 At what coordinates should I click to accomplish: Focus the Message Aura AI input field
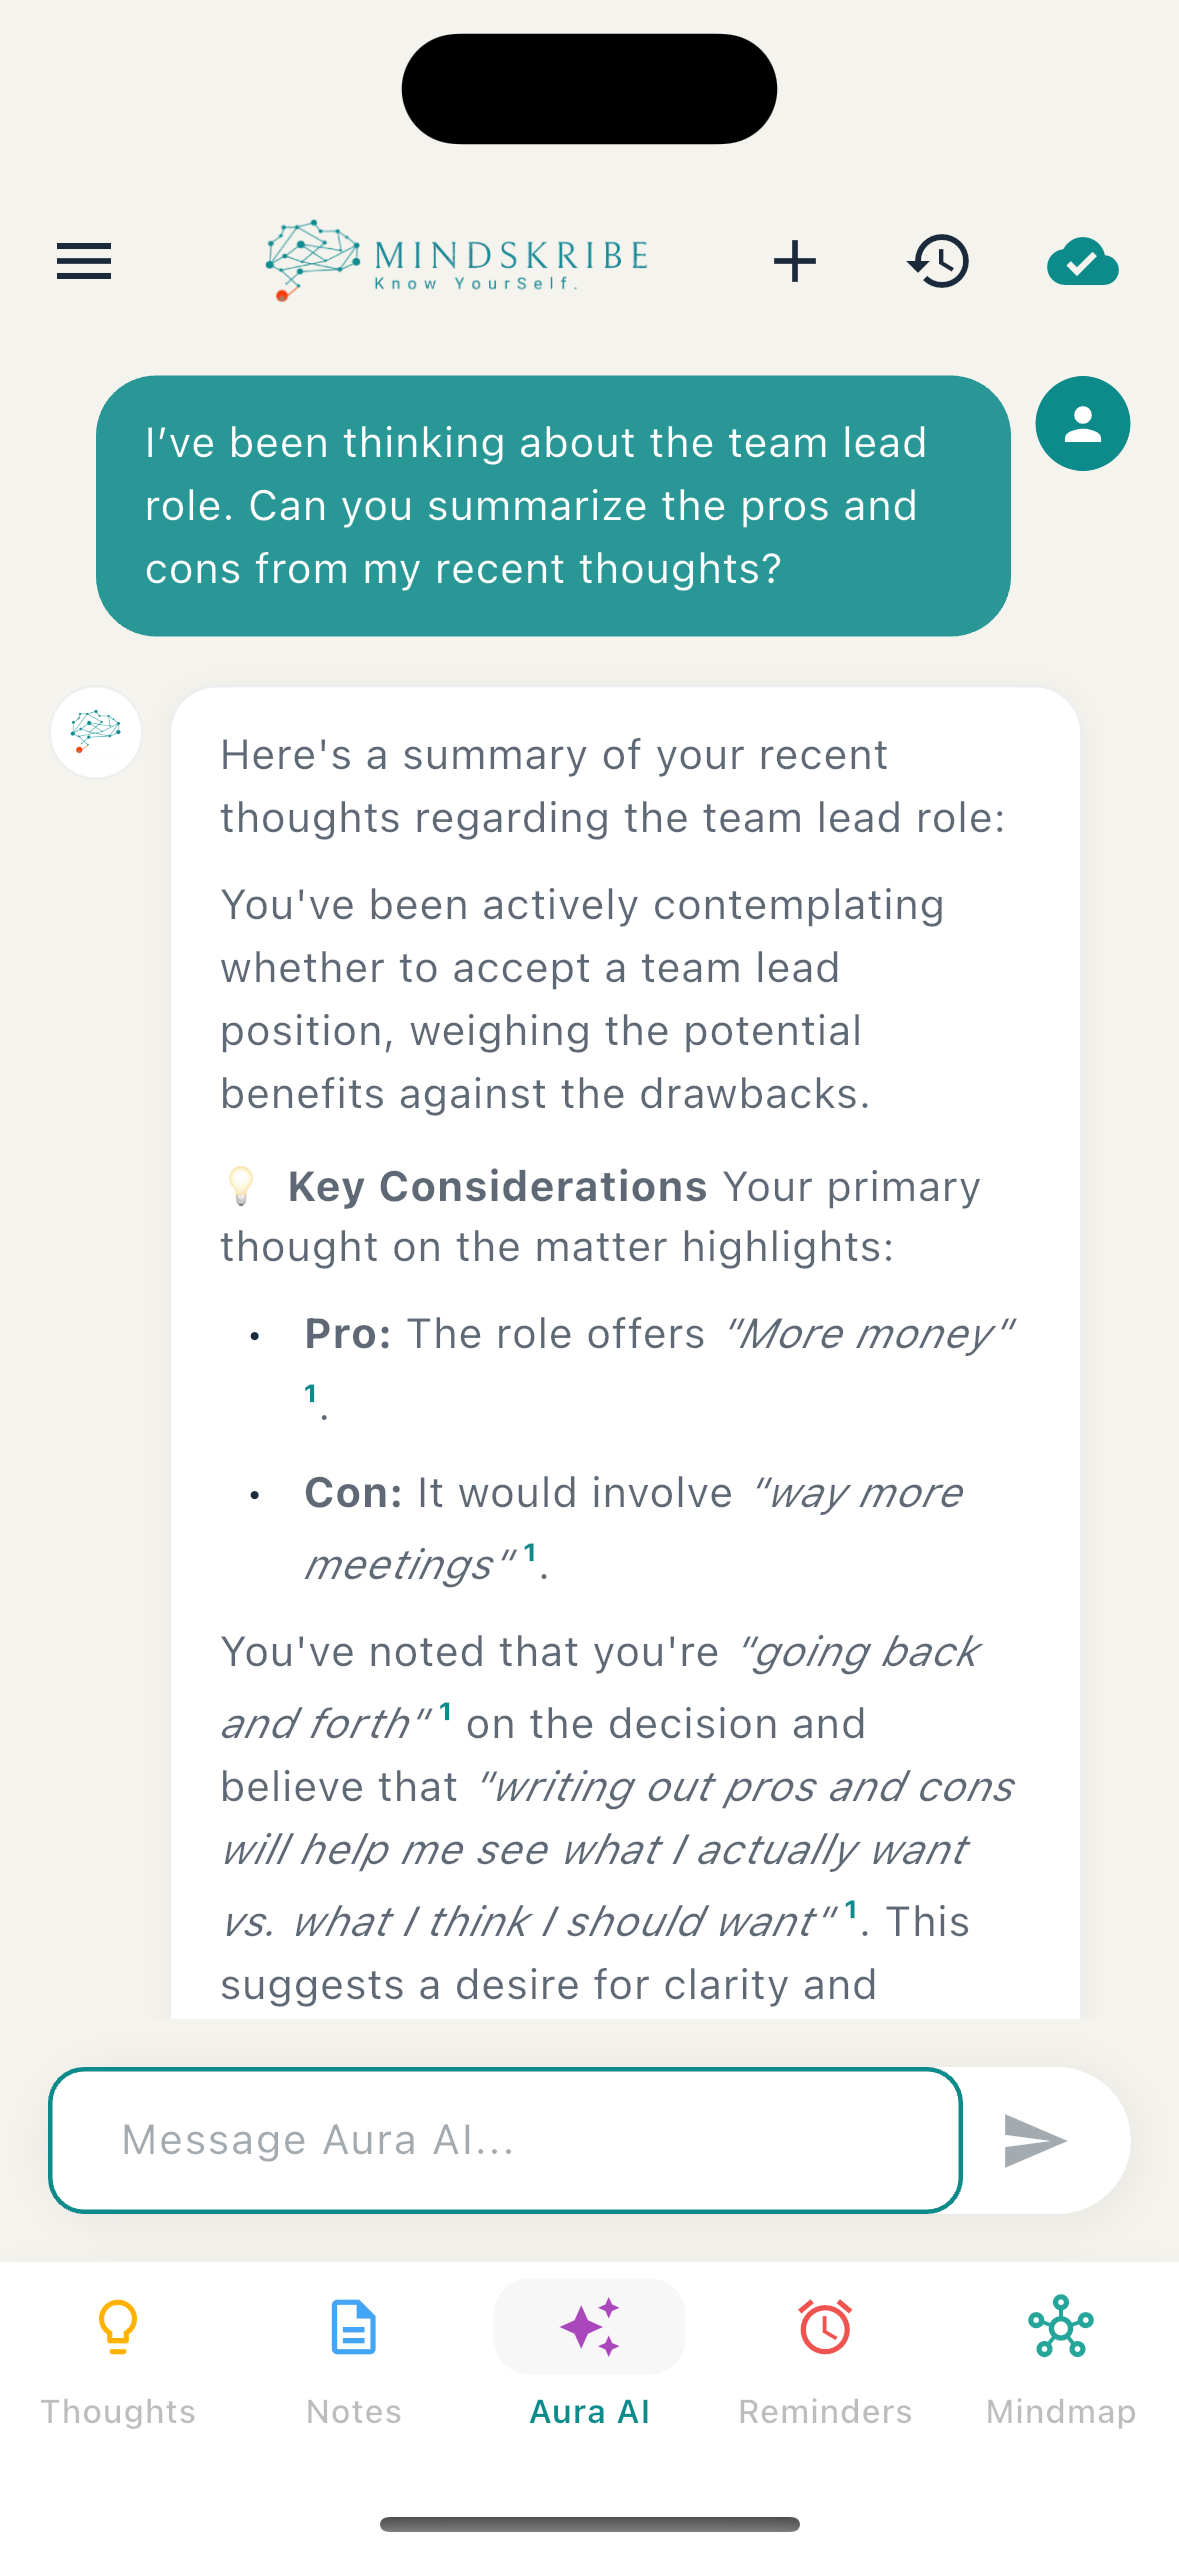click(506, 2140)
